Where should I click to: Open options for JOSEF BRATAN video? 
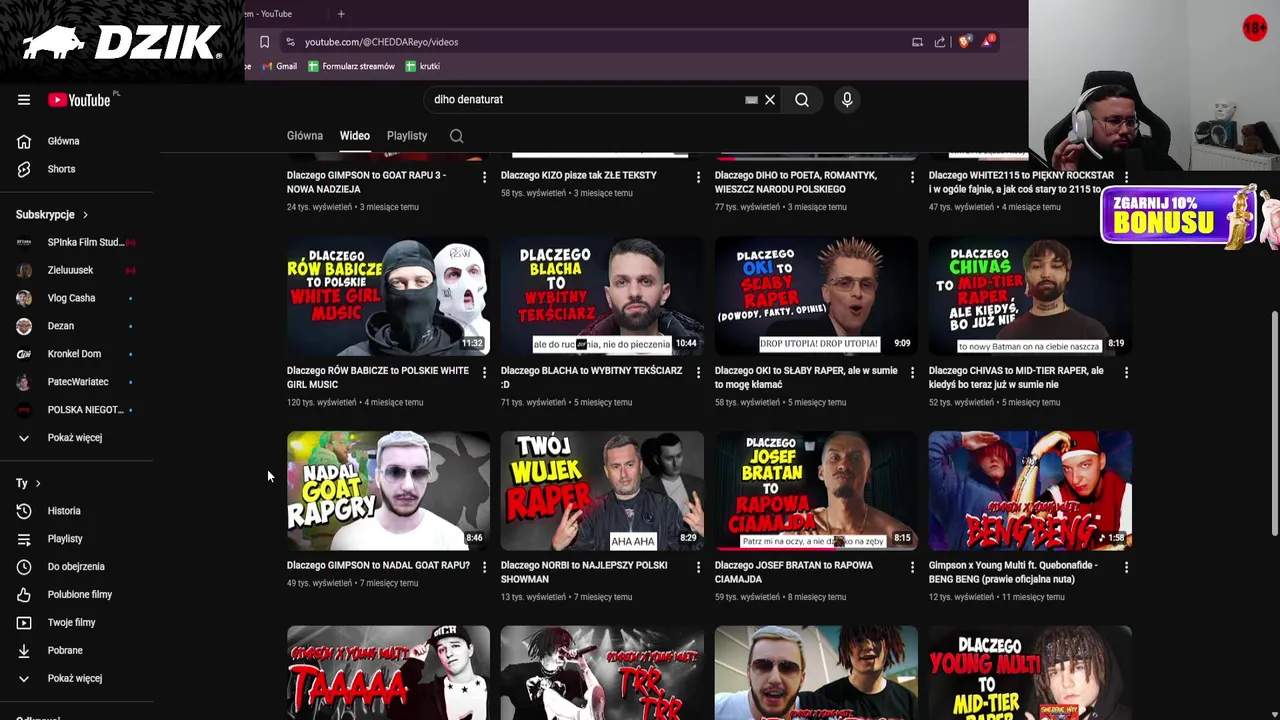[912, 567]
